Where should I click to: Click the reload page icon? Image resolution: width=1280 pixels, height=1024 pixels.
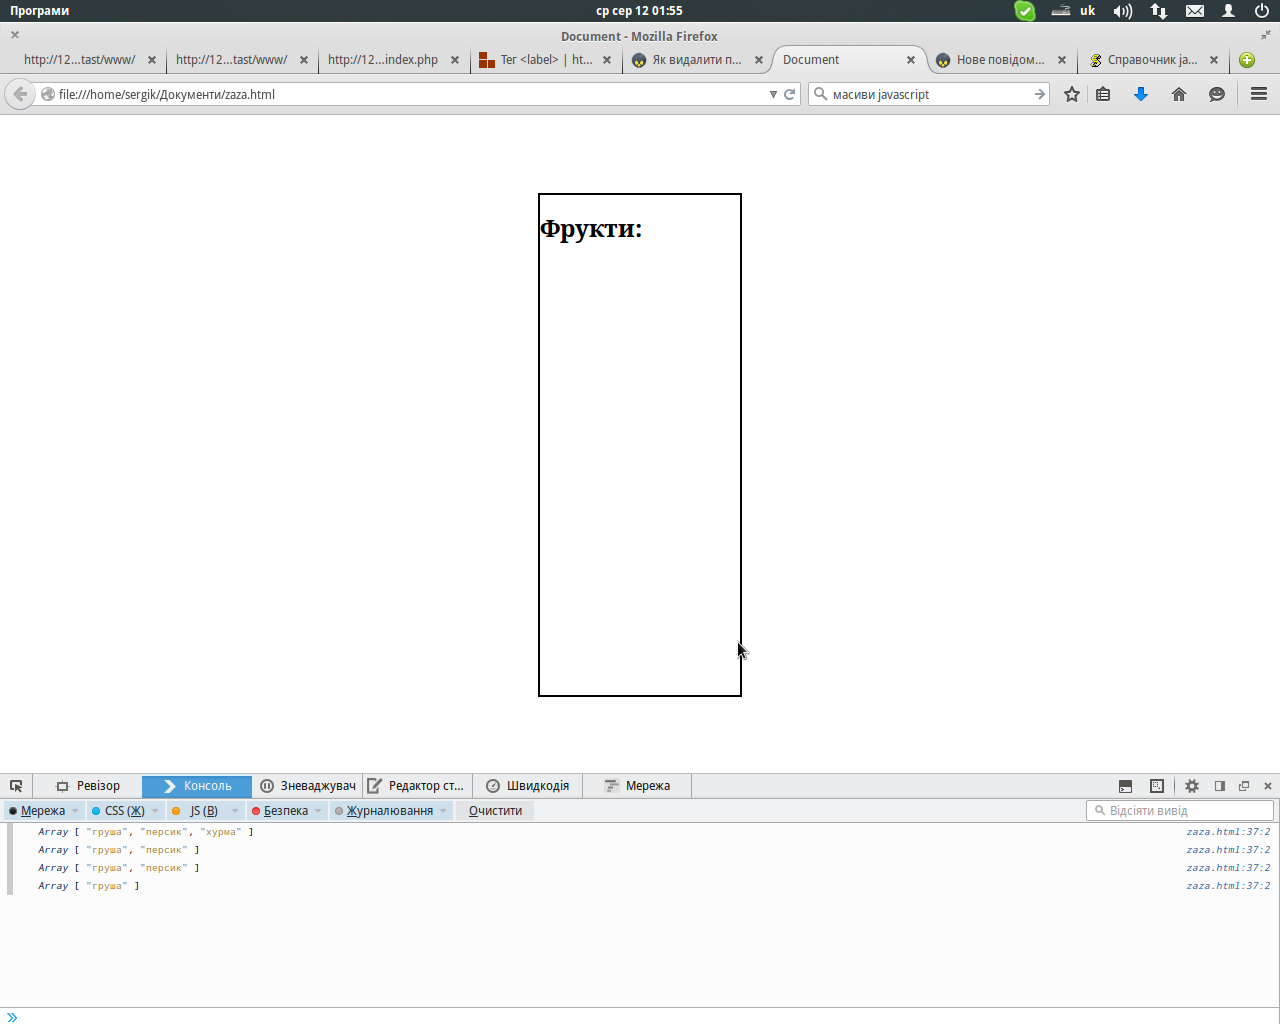click(789, 94)
